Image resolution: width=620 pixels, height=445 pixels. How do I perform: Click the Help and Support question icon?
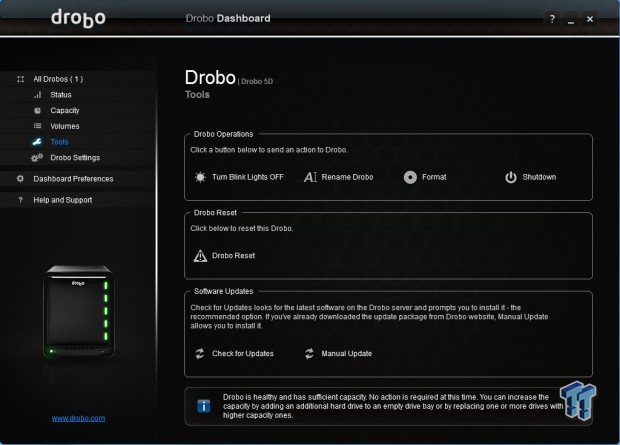(x=21, y=200)
